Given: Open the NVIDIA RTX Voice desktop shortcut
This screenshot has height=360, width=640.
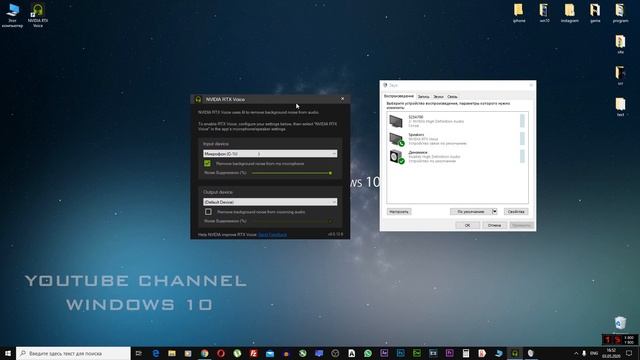Looking at the screenshot, I should [x=38, y=16].
